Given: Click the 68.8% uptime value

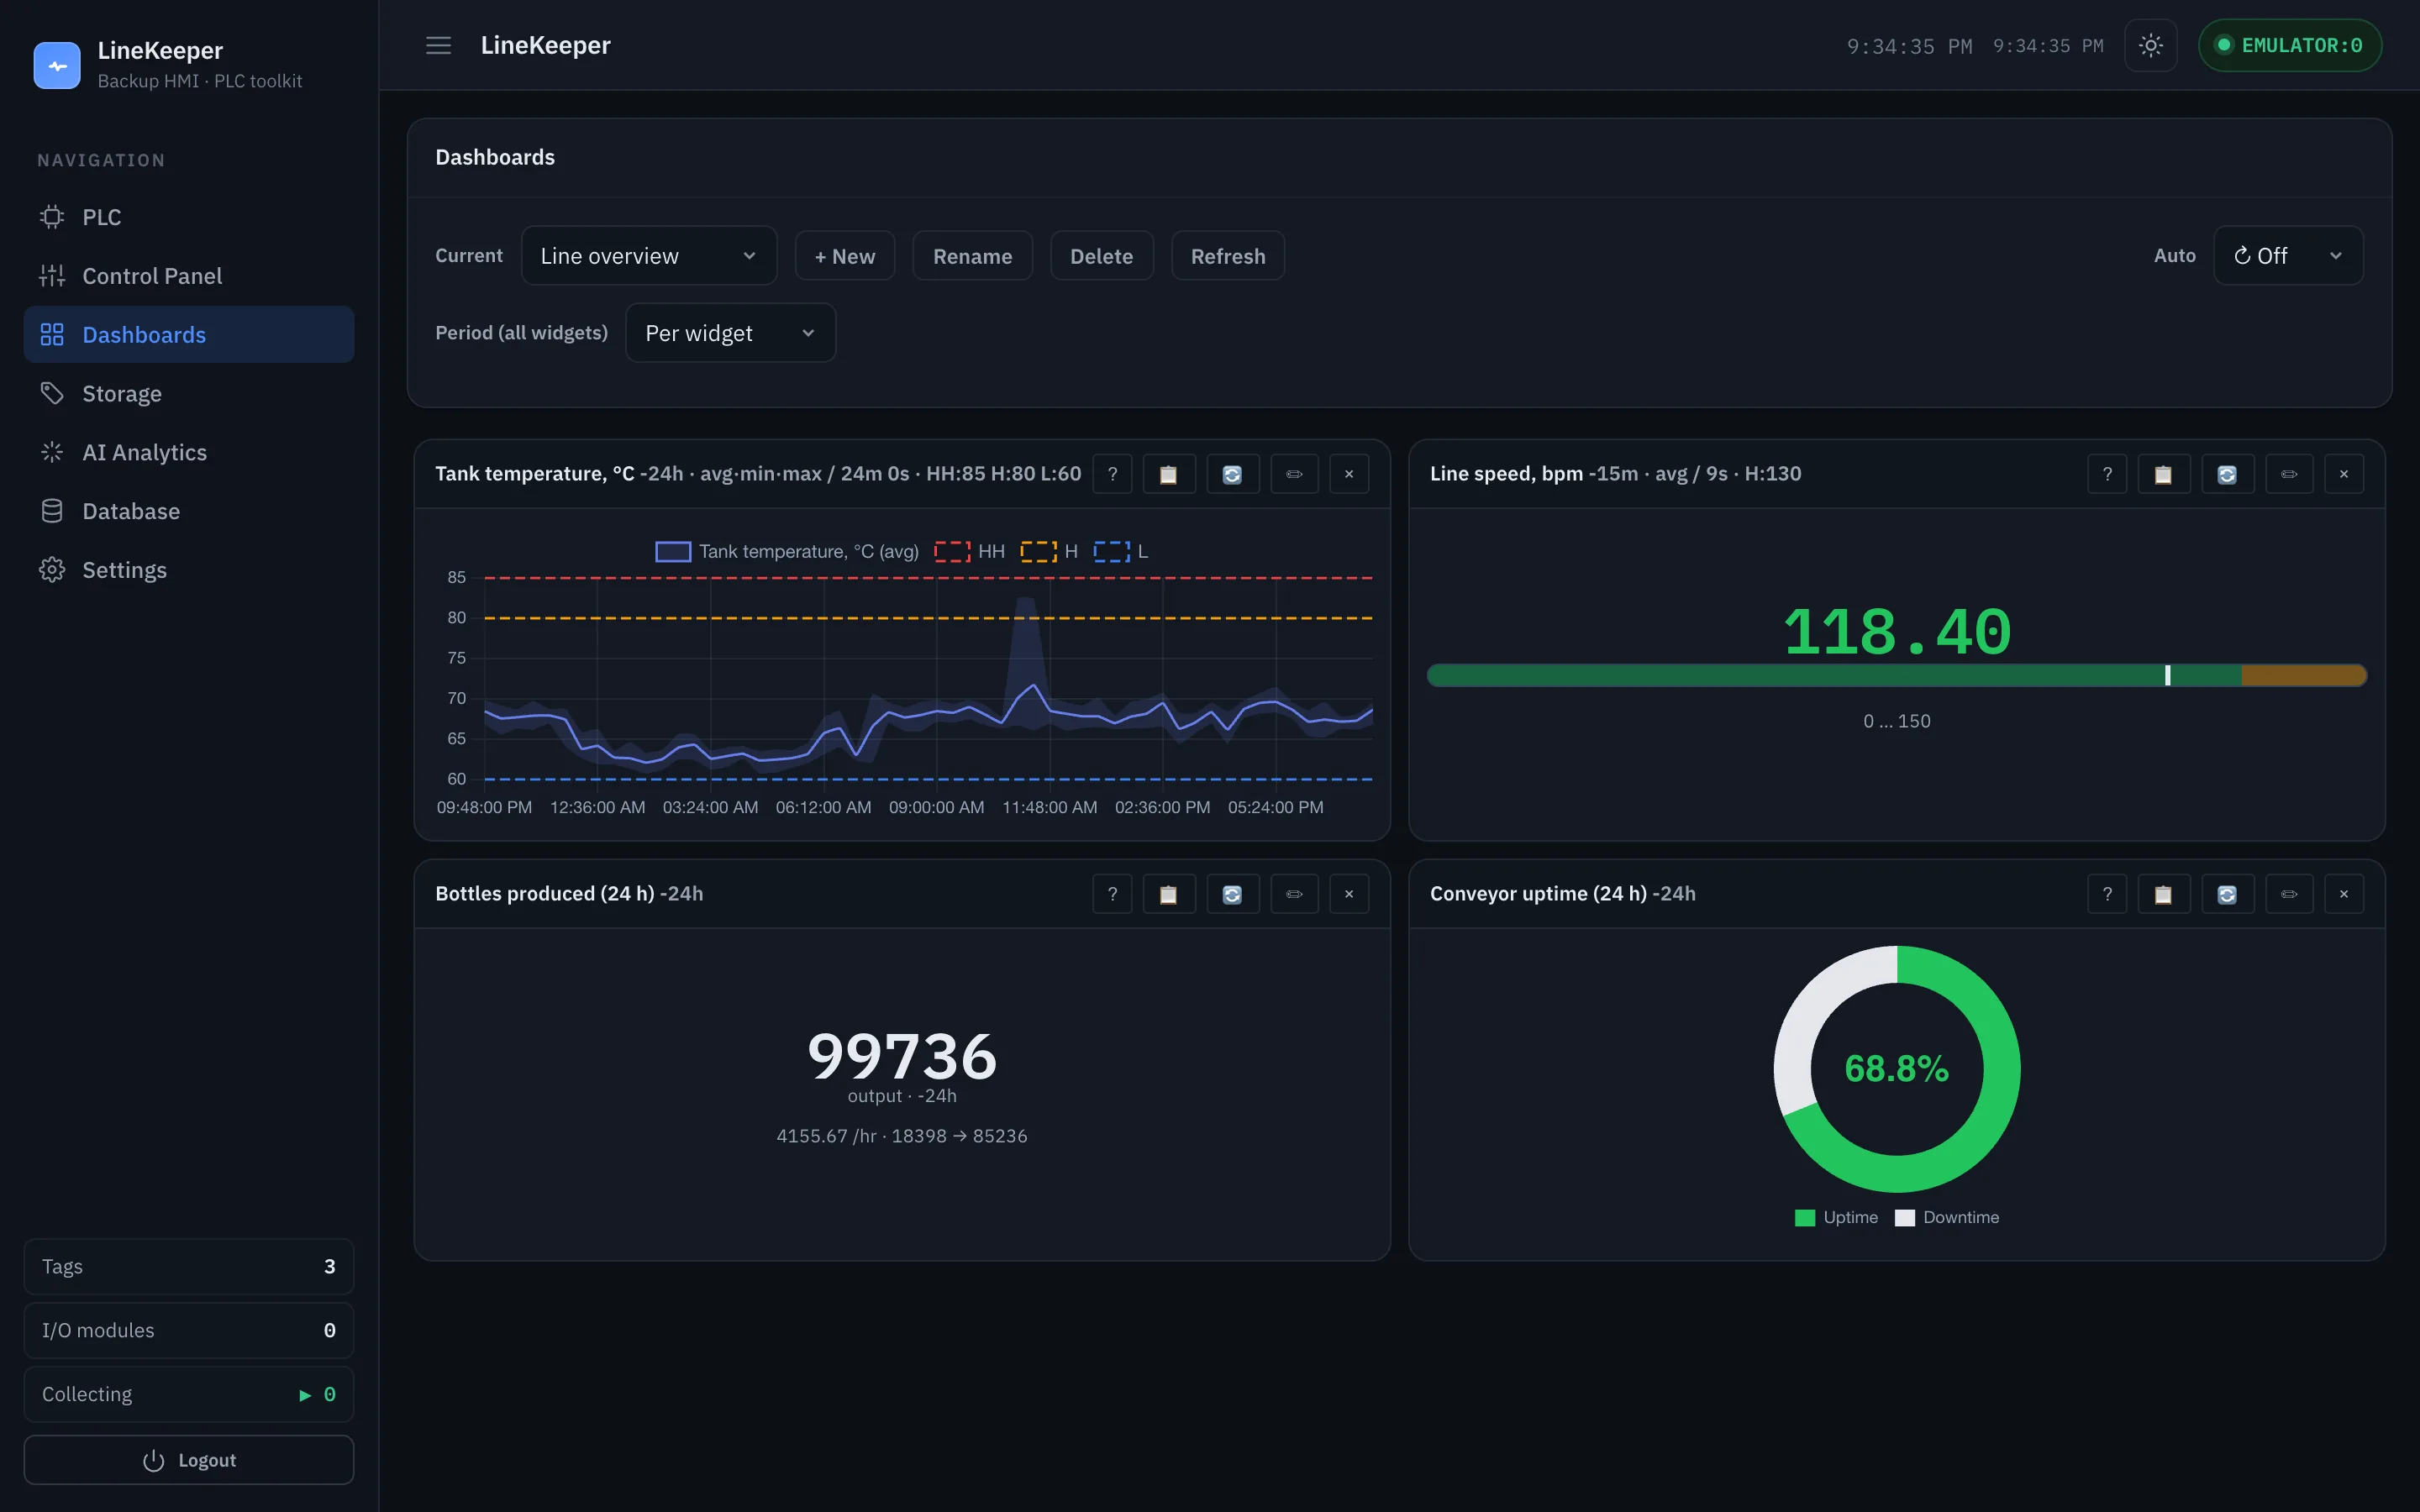Looking at the screenshot, I should pyautogui.click(x=1897, y=1069).
